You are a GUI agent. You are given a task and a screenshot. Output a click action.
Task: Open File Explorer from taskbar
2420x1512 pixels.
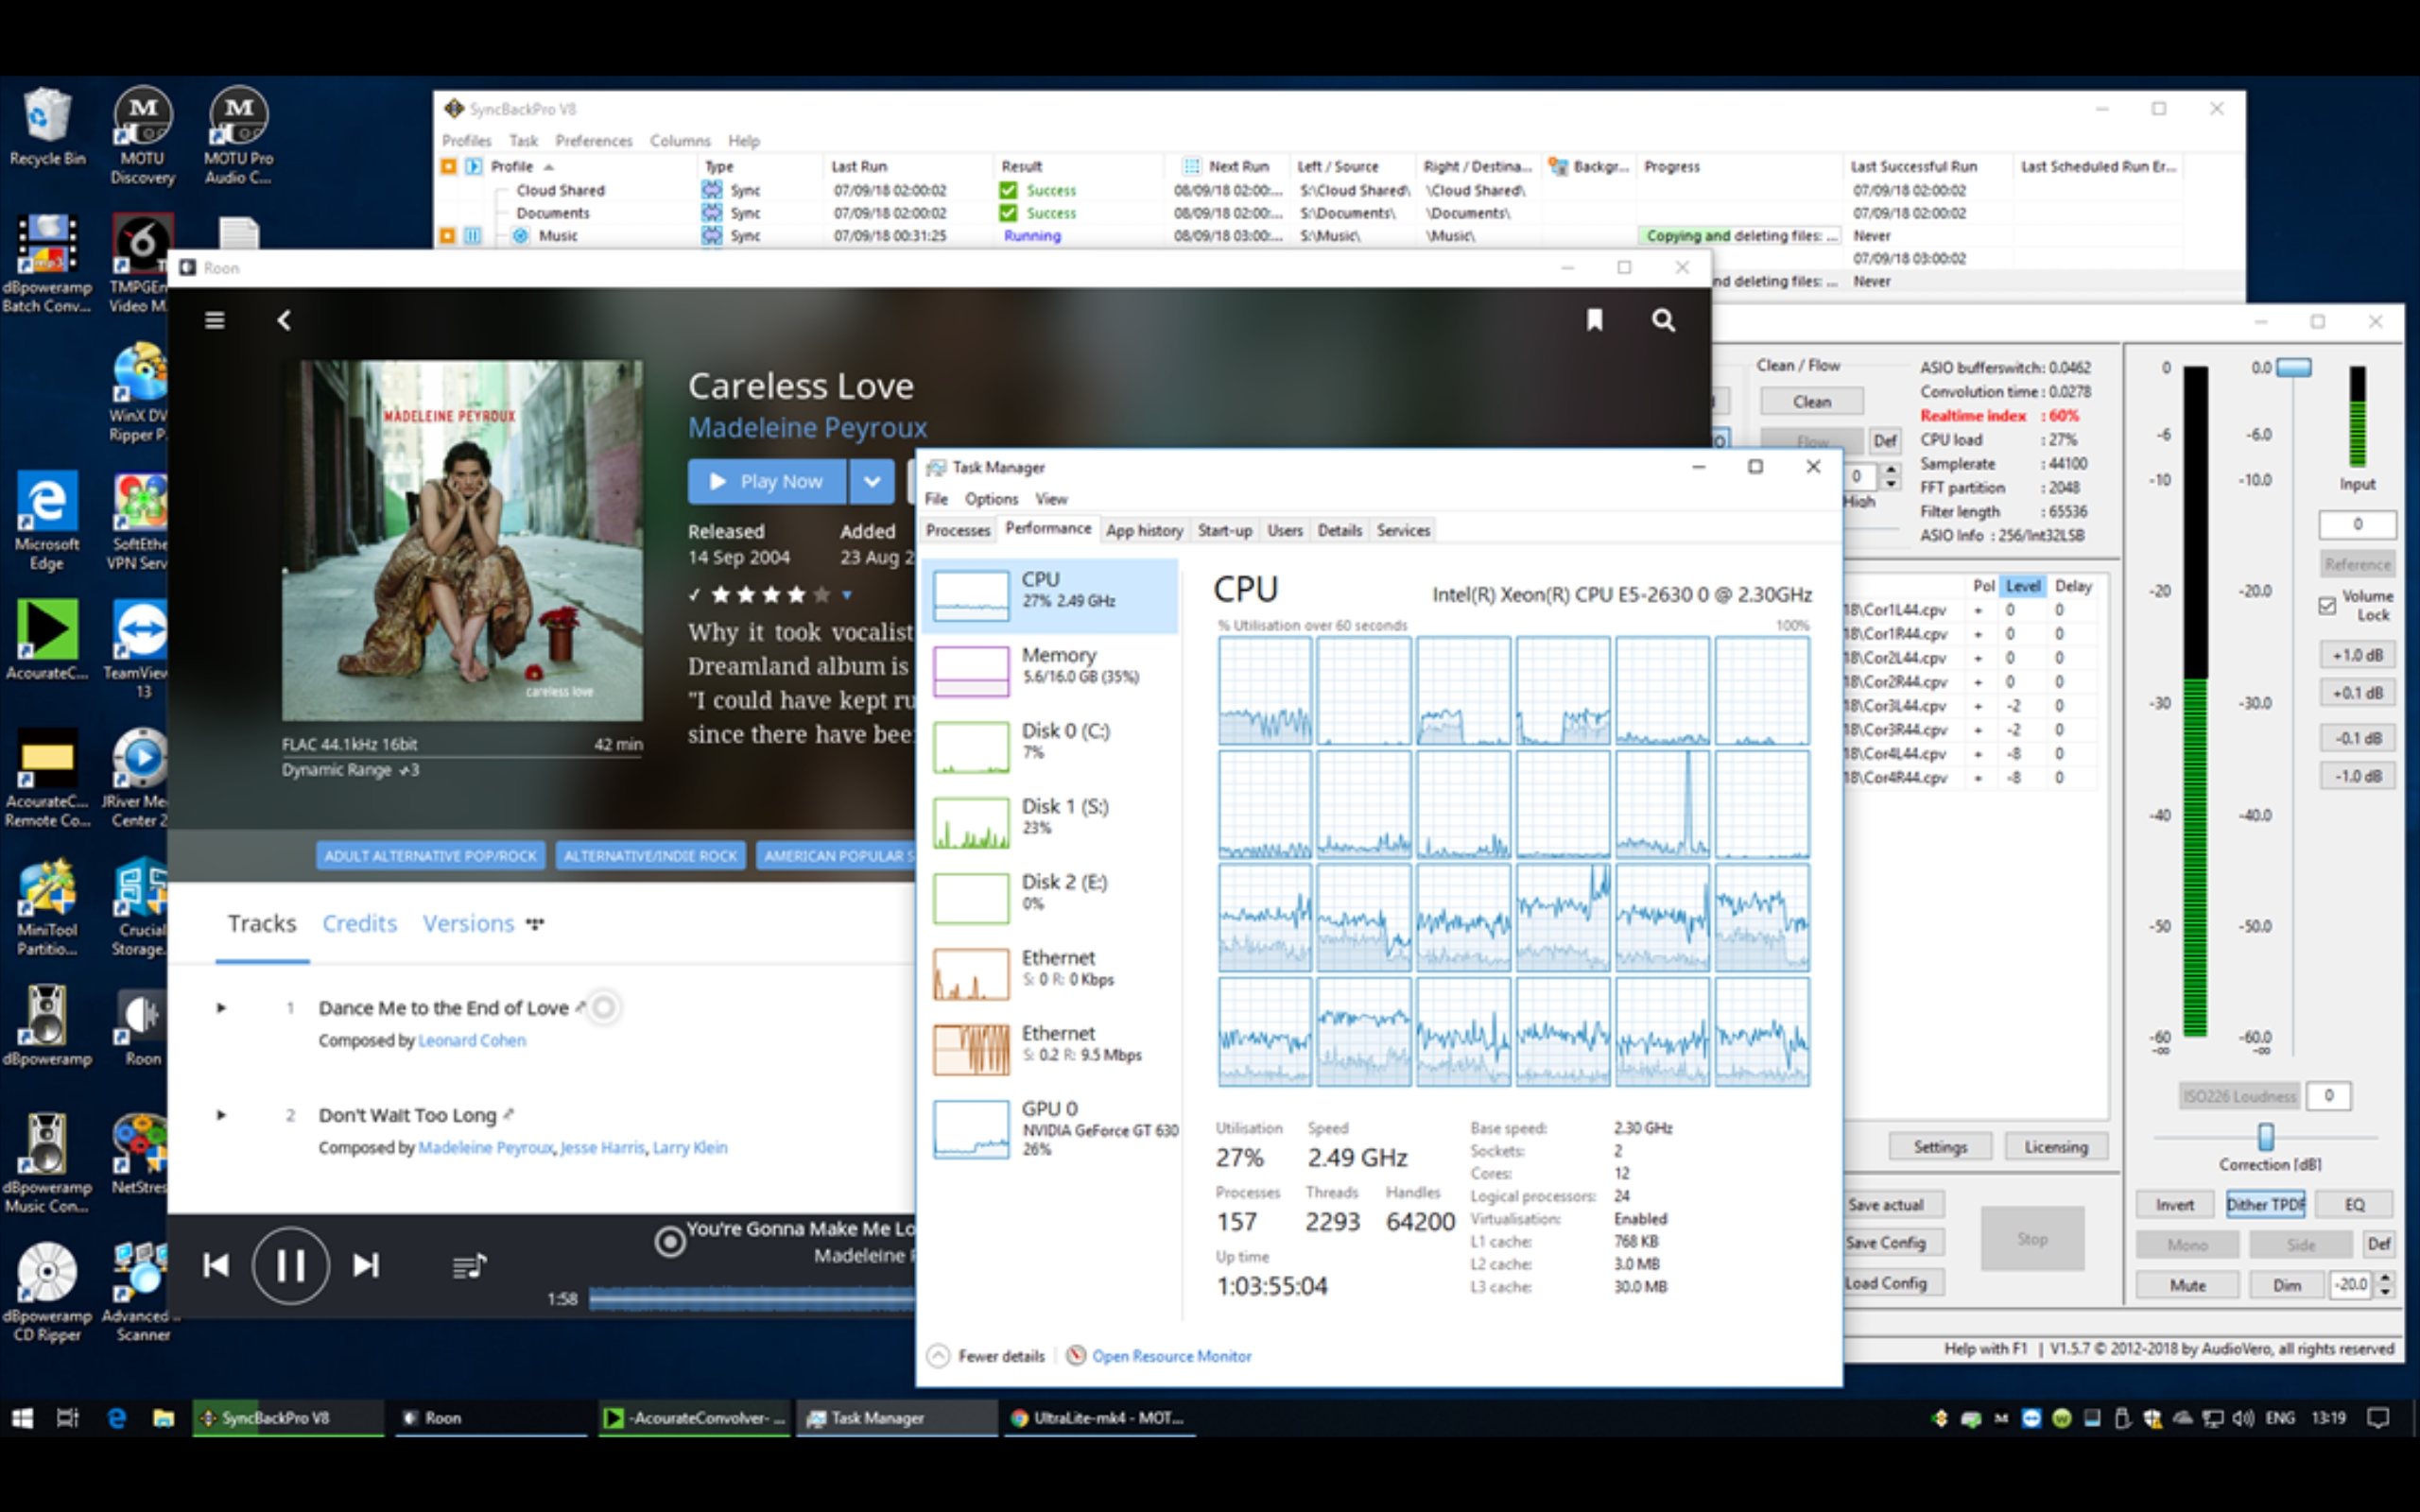point(163,1417)
